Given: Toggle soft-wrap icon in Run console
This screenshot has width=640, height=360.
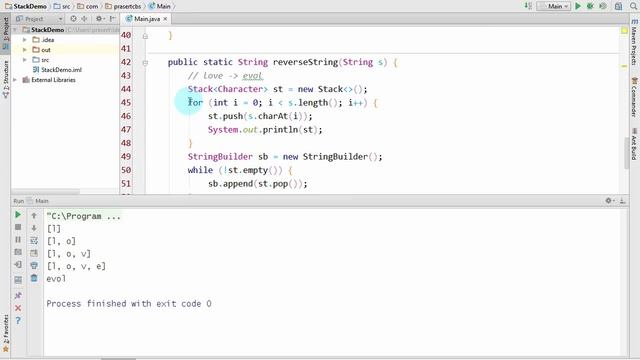Looking at the screenshot, I should (34, 240).
